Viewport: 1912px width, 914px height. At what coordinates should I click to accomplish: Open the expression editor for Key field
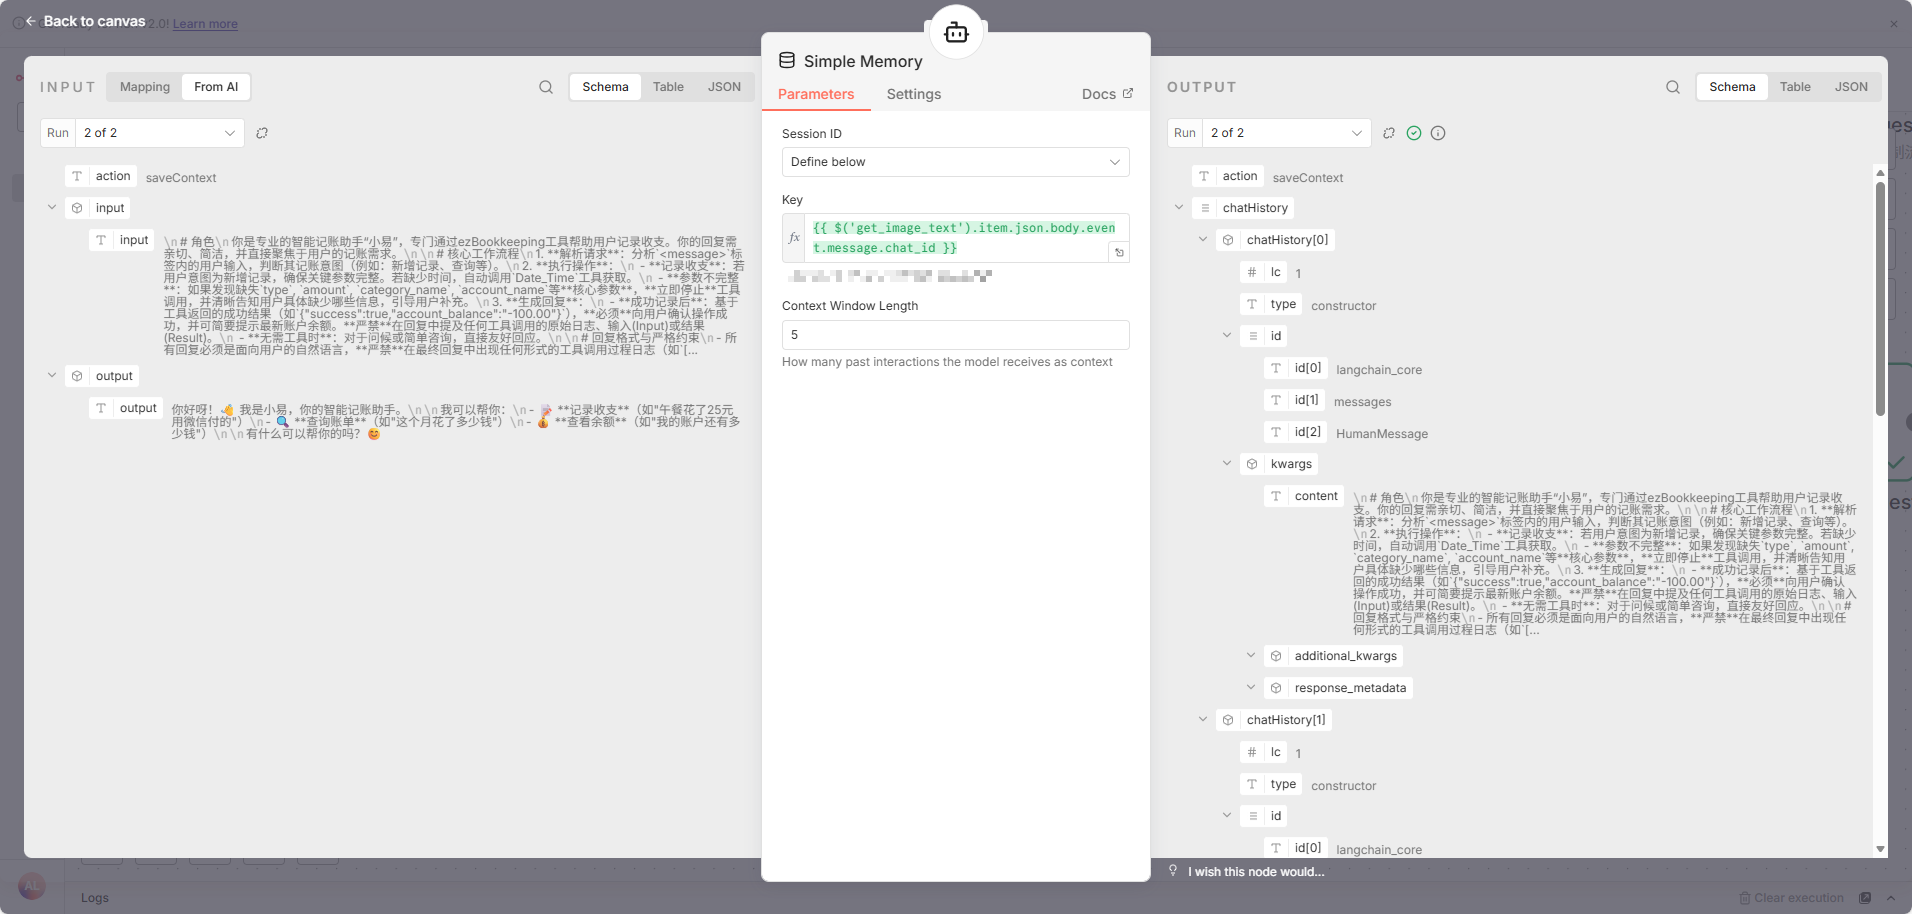pyautogui.click(x=1119, y=253)
